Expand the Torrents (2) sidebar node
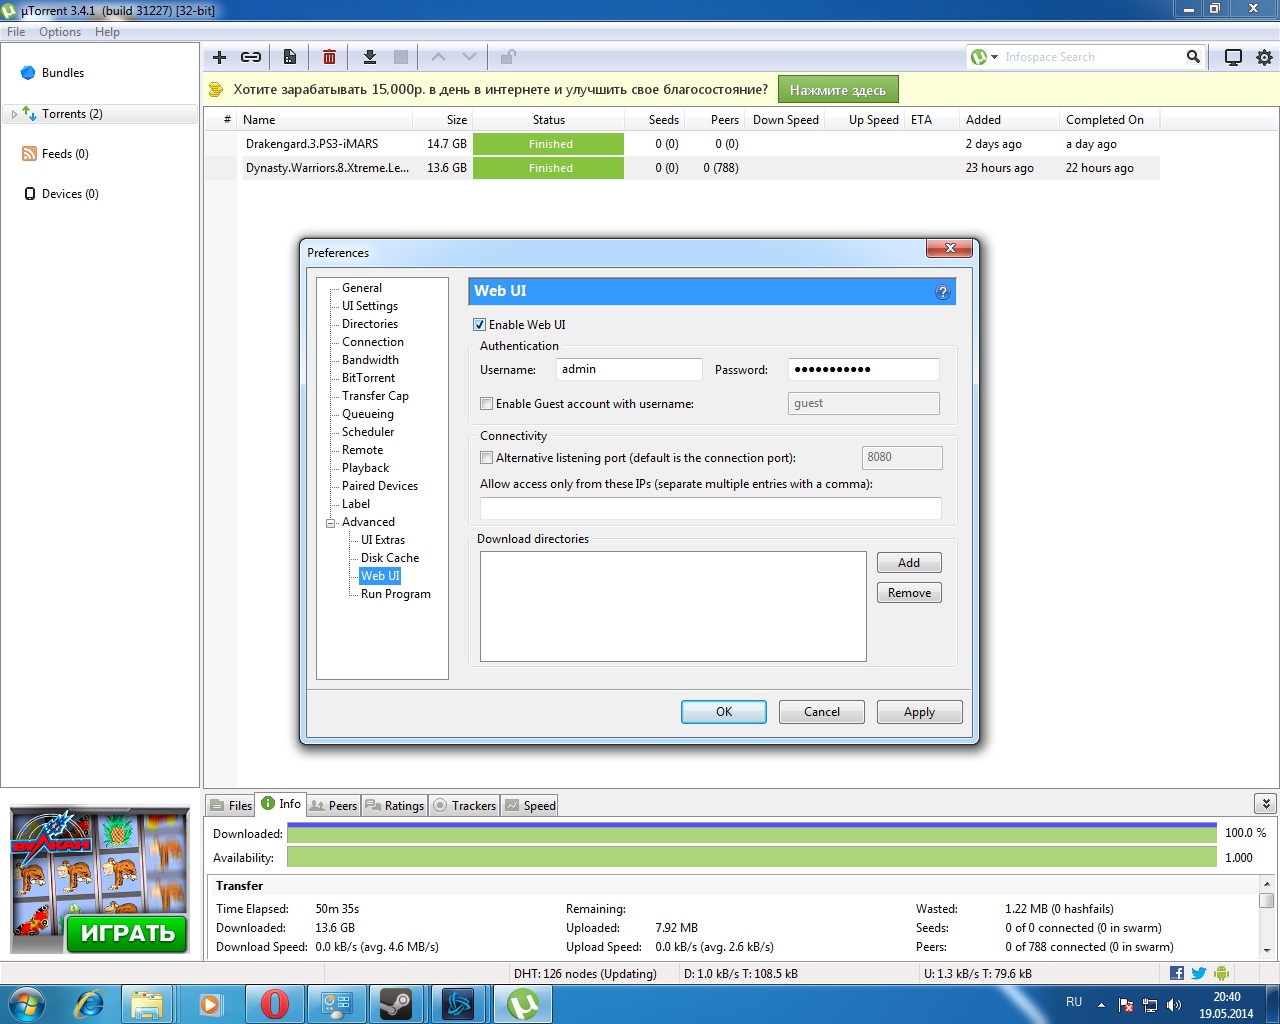Screen dimensions: 1280x1024 coord(14,114)
